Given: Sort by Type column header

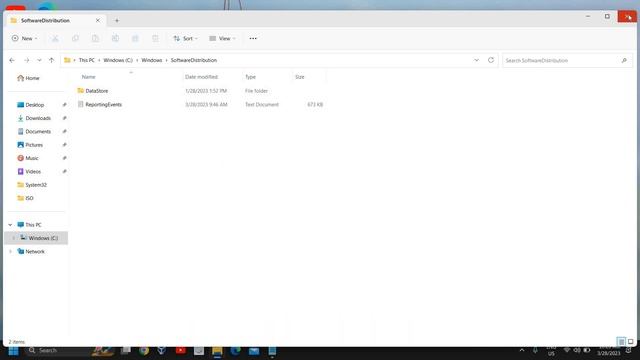Looking at the screenshot, I should click(x=250, y=77).
